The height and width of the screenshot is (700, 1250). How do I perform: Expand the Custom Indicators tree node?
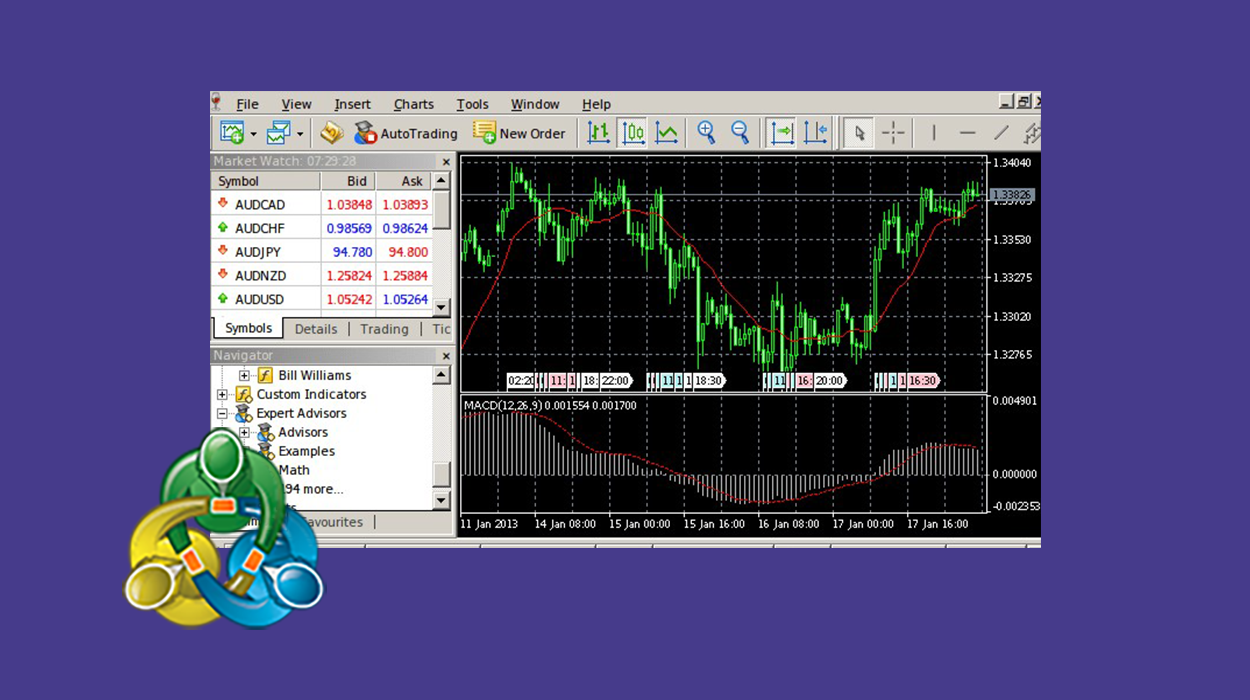tap(222, 395)
